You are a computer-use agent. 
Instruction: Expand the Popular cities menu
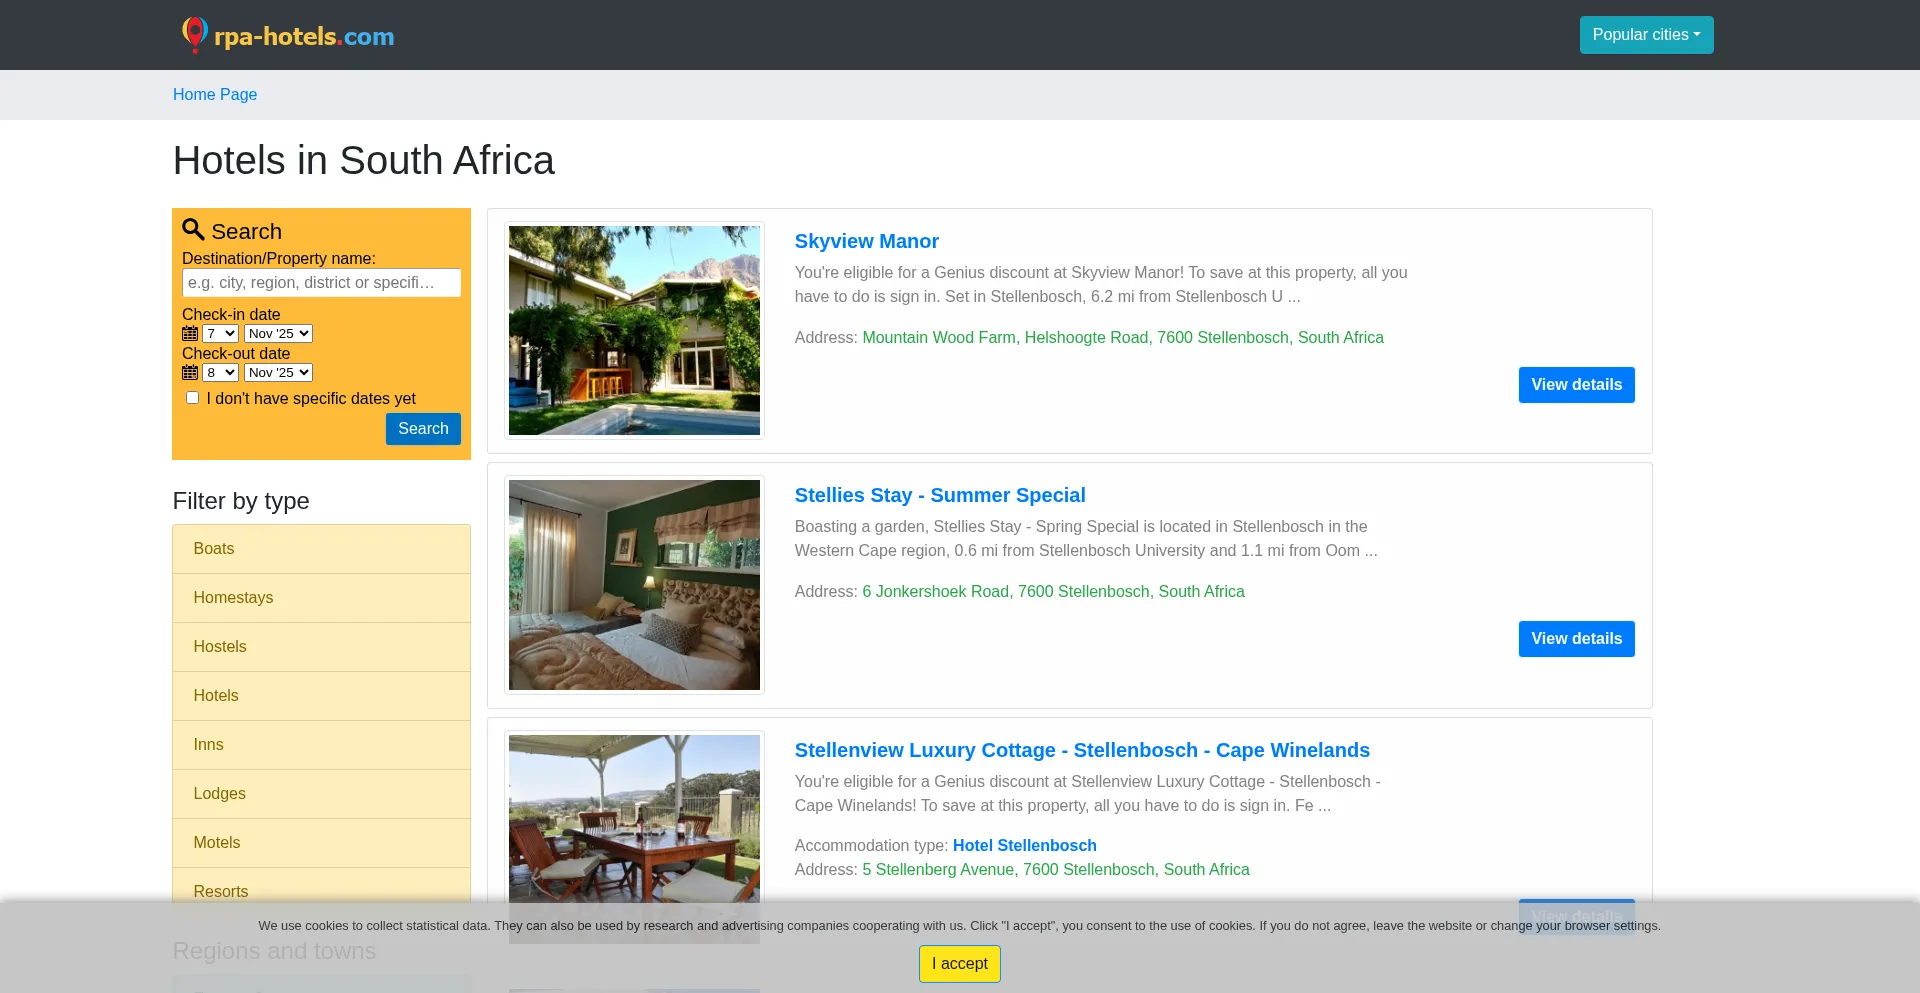click(x=1645, y=35)
